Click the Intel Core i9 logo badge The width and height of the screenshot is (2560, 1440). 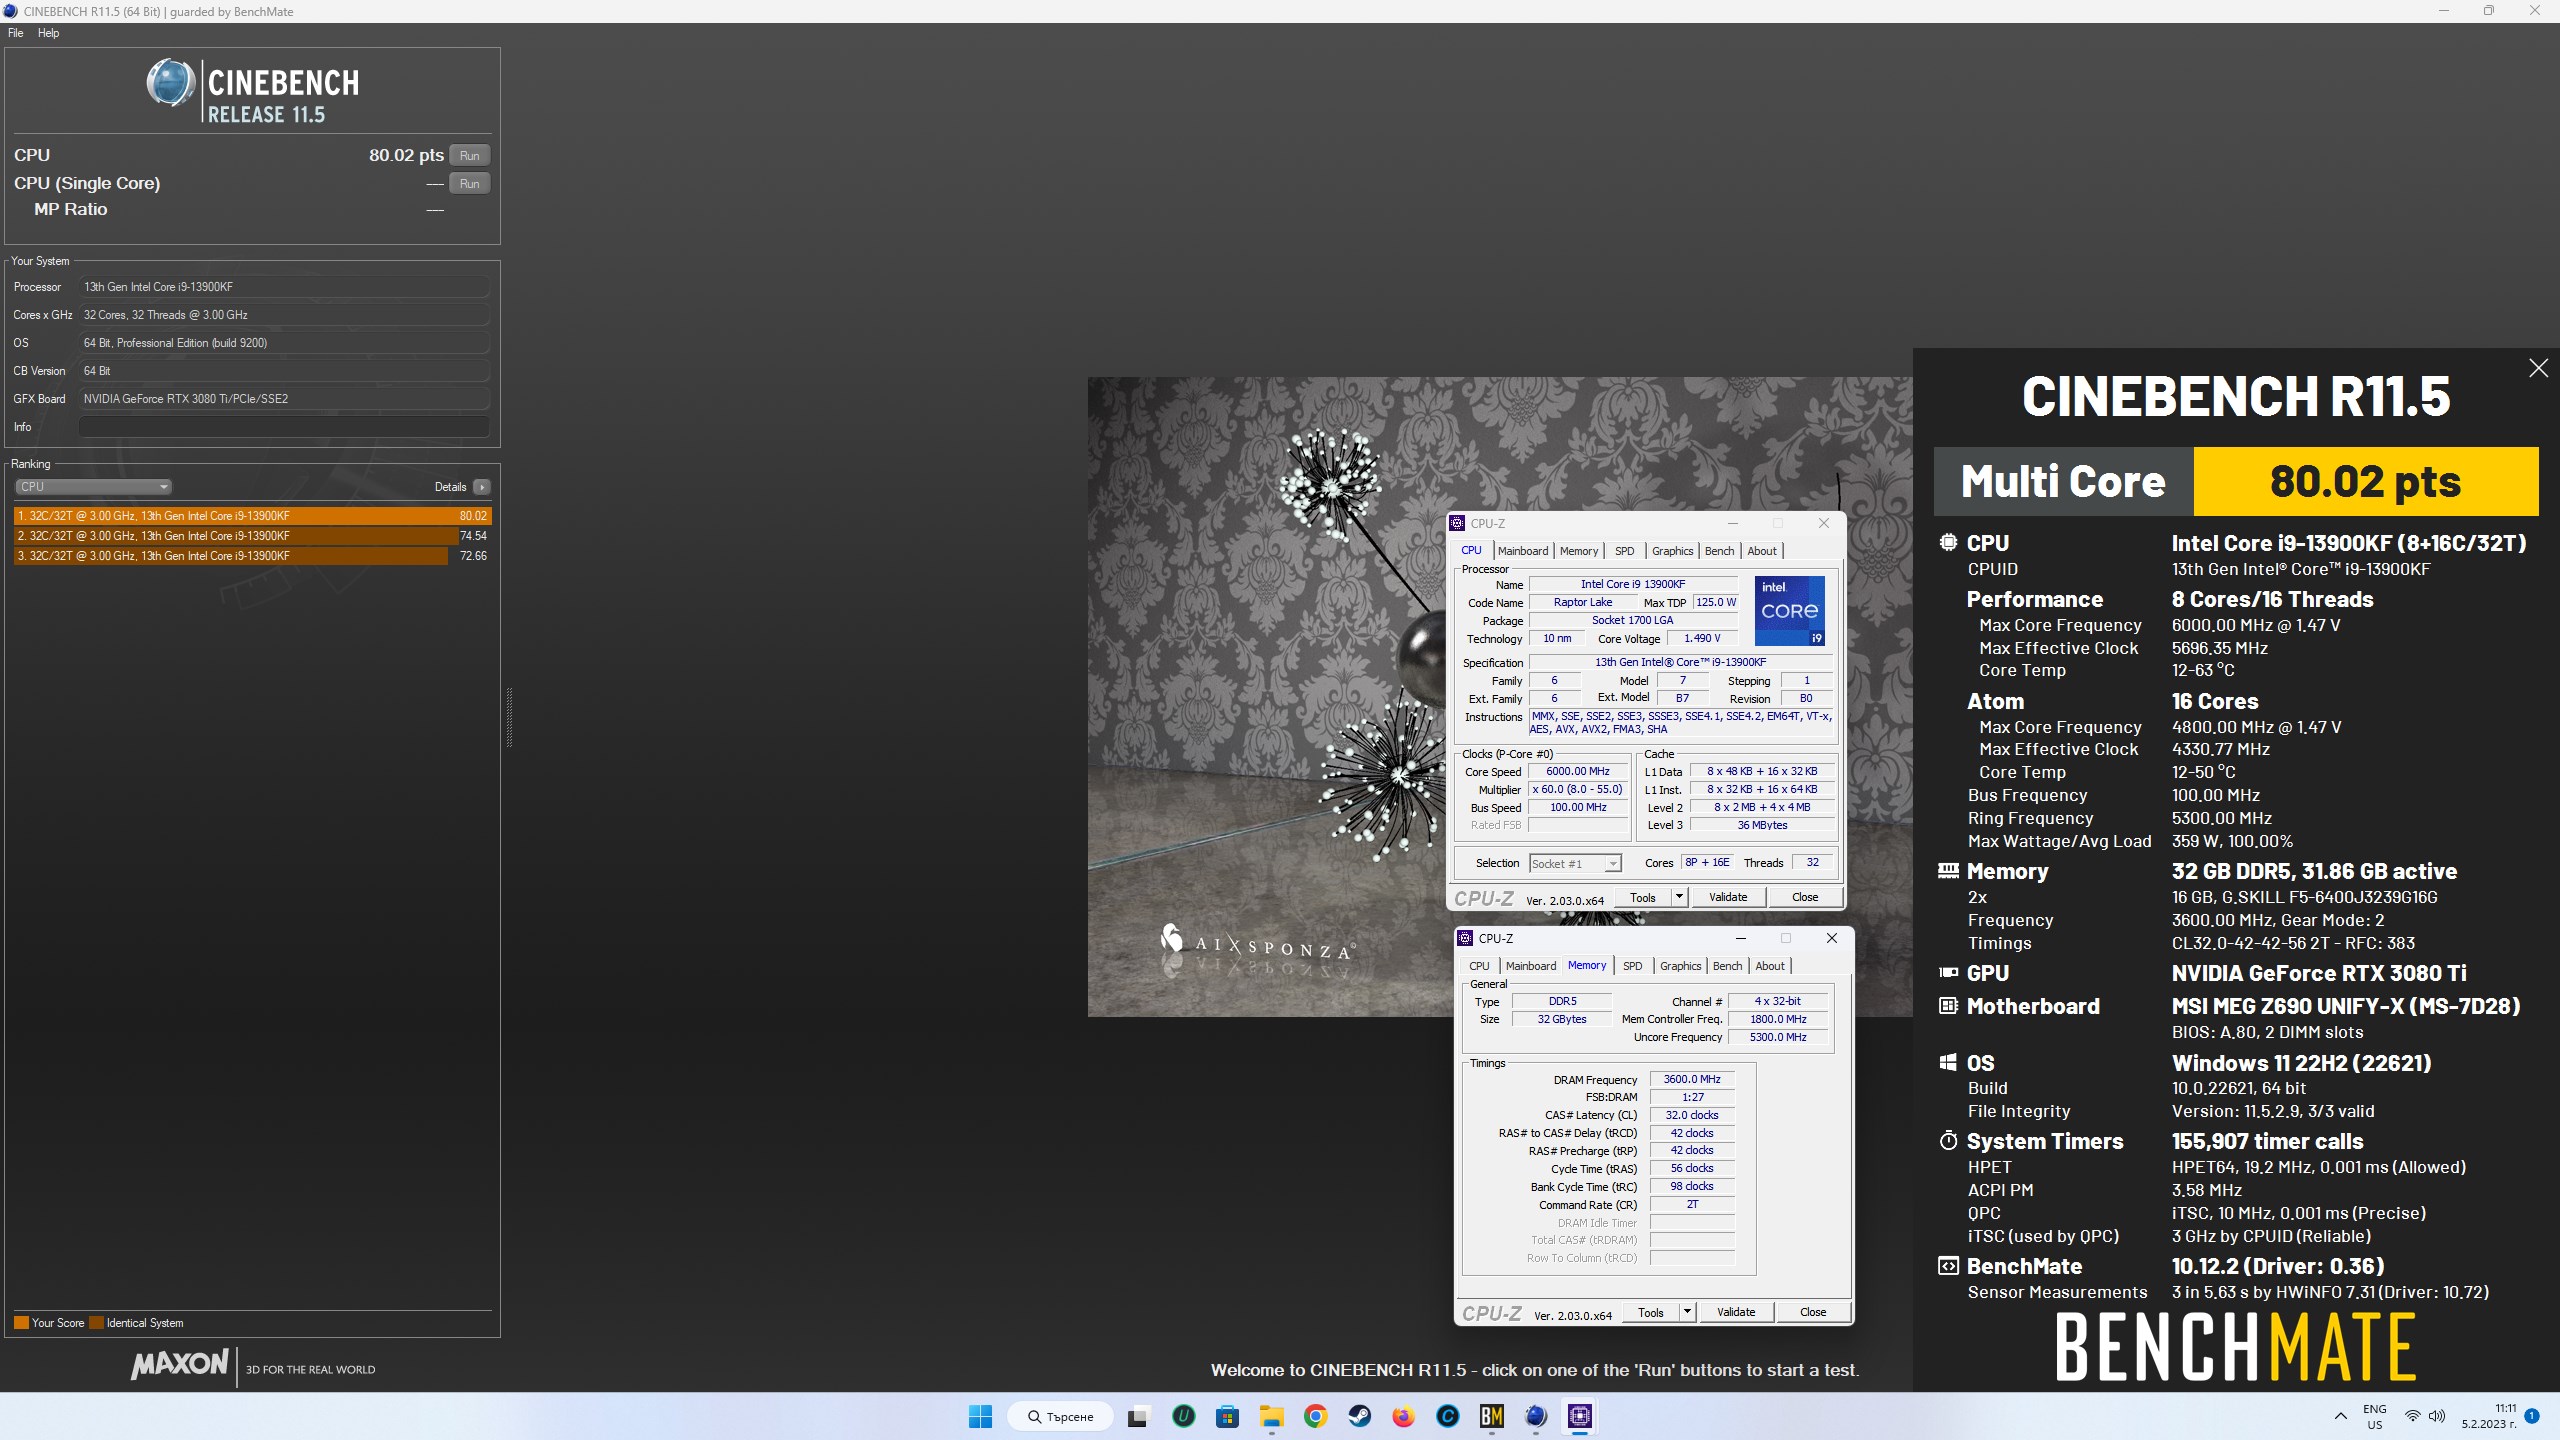pos(1790,610)
